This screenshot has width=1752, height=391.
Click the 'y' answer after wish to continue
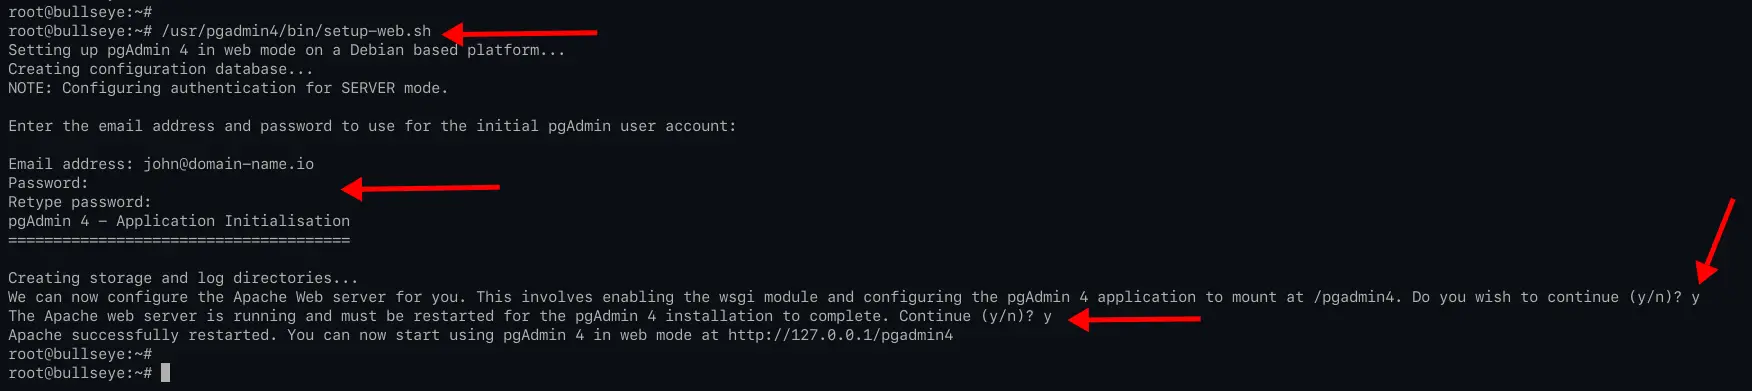tap(1696, 297)
